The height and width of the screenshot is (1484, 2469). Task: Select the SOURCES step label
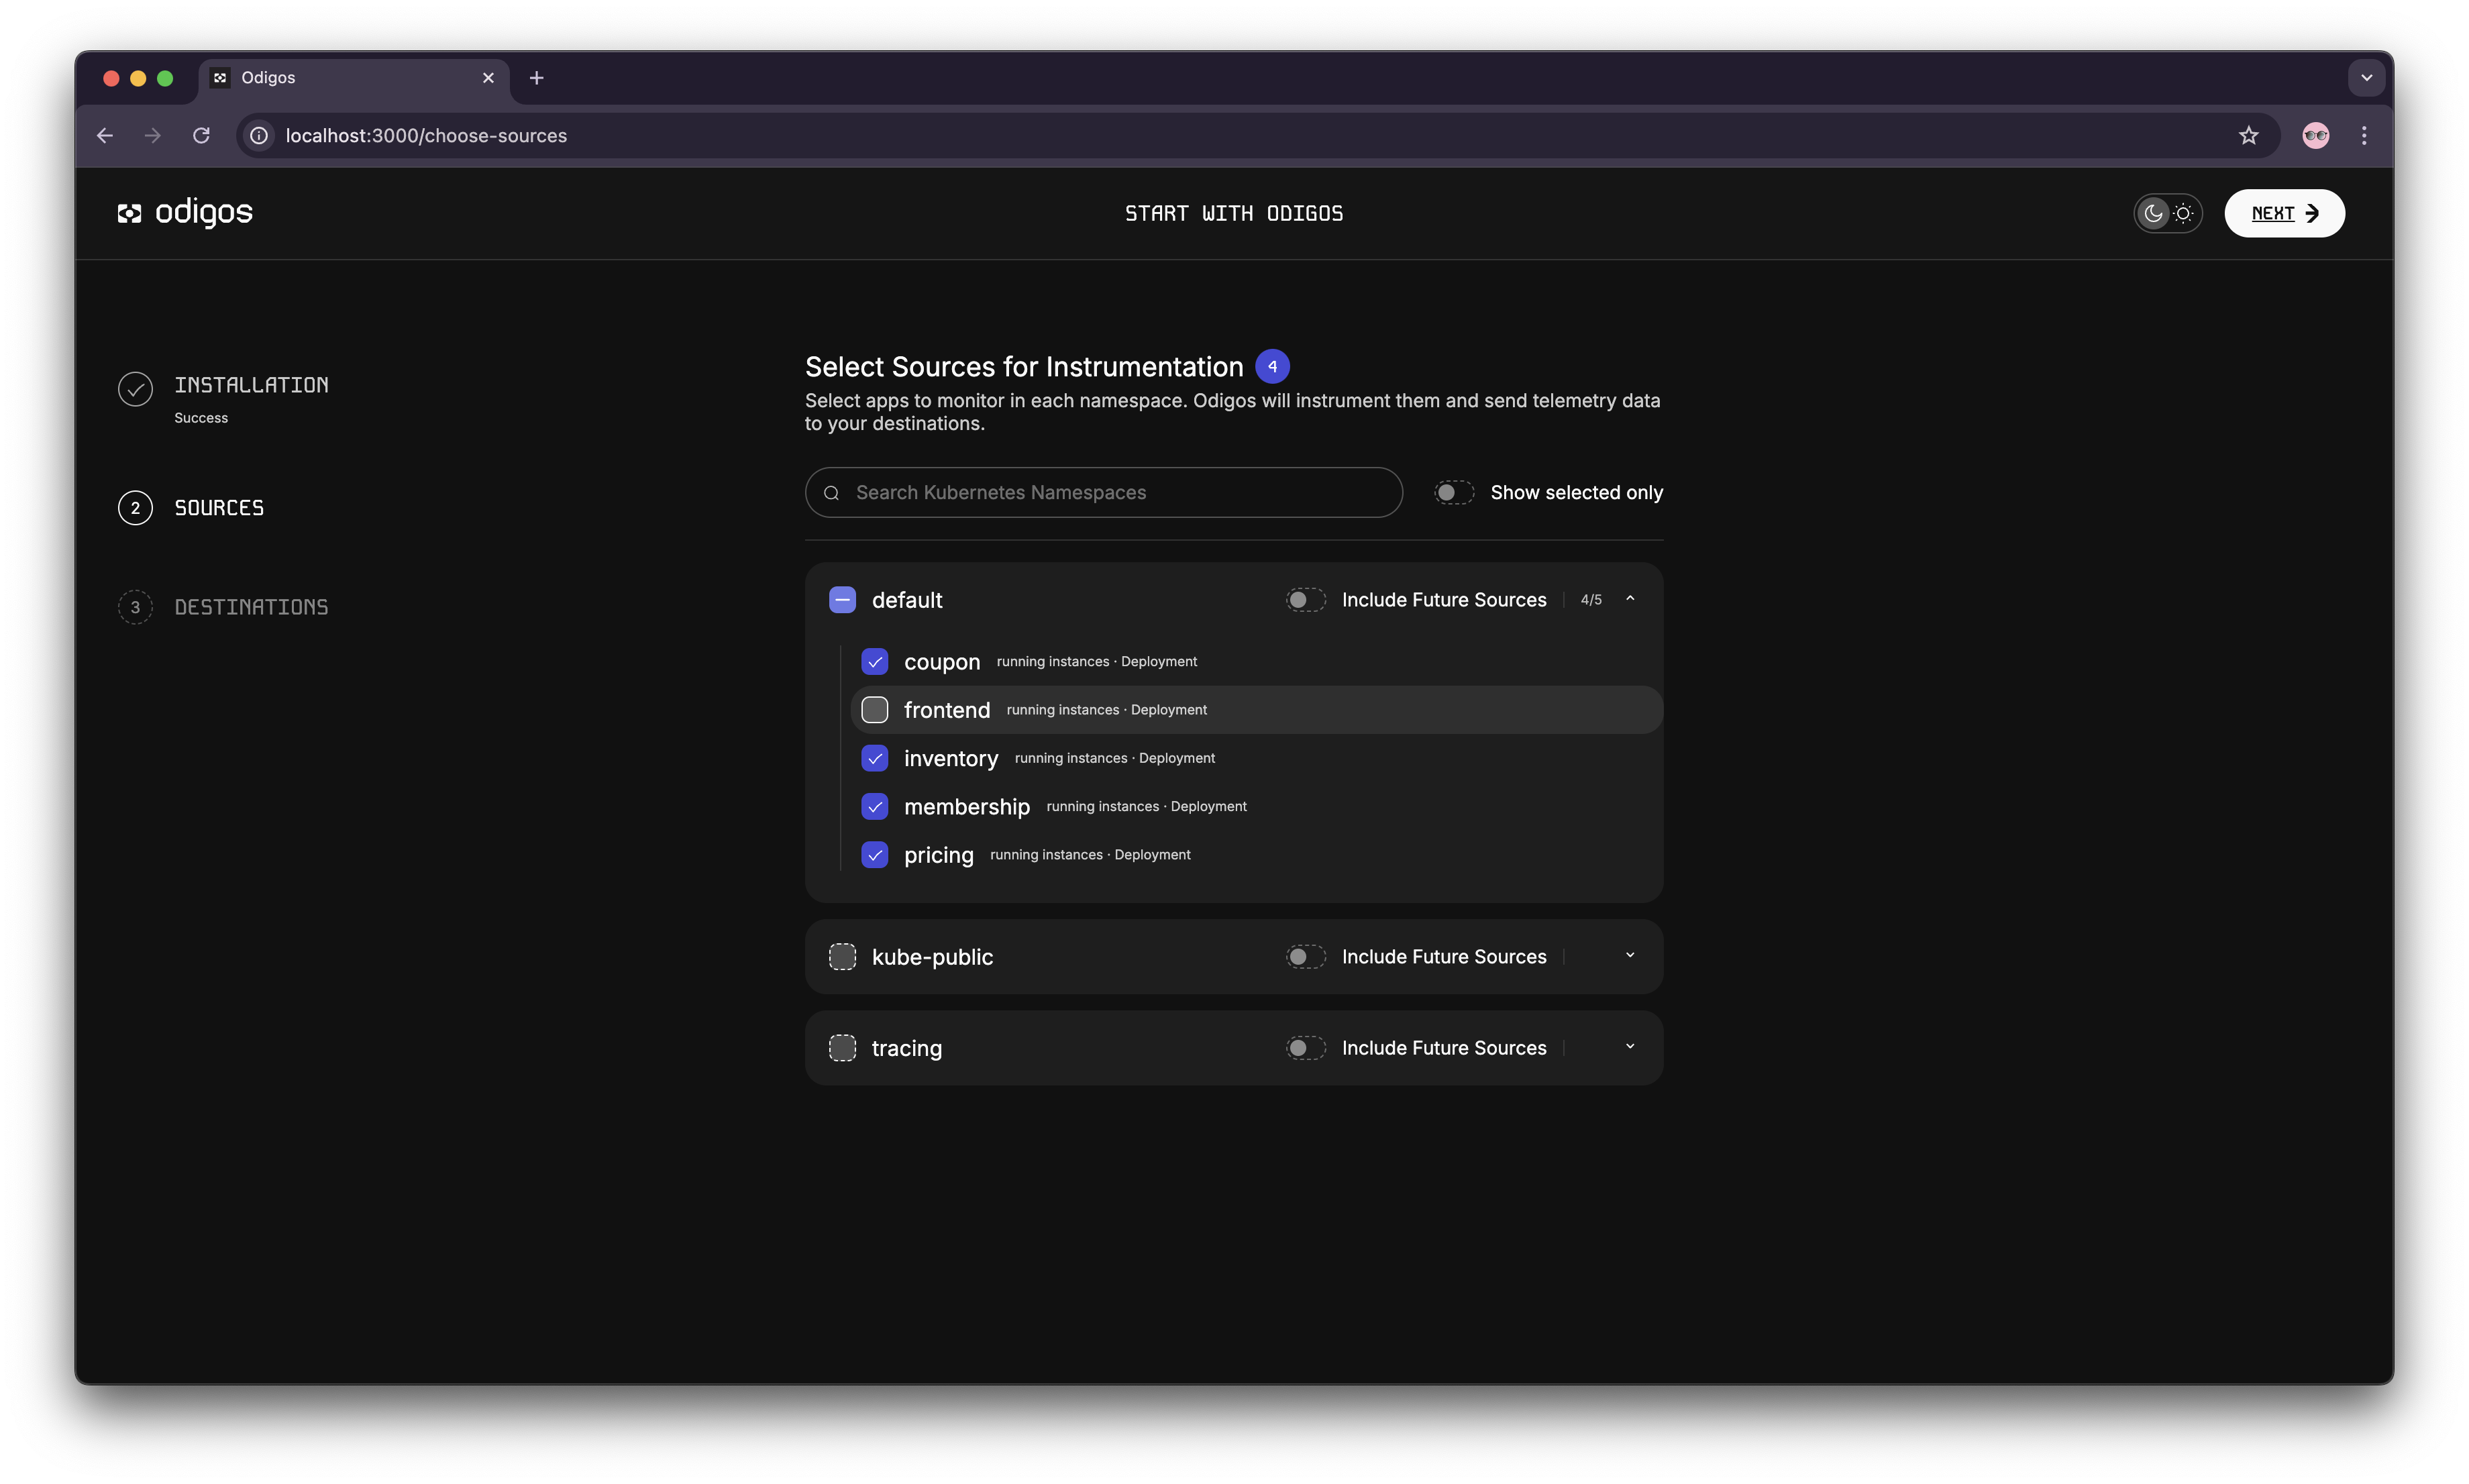[x=219, y=507]
